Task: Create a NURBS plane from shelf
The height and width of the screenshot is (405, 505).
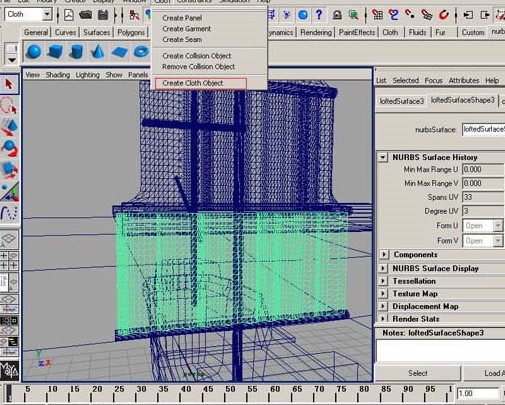Action: click(119, 52)
